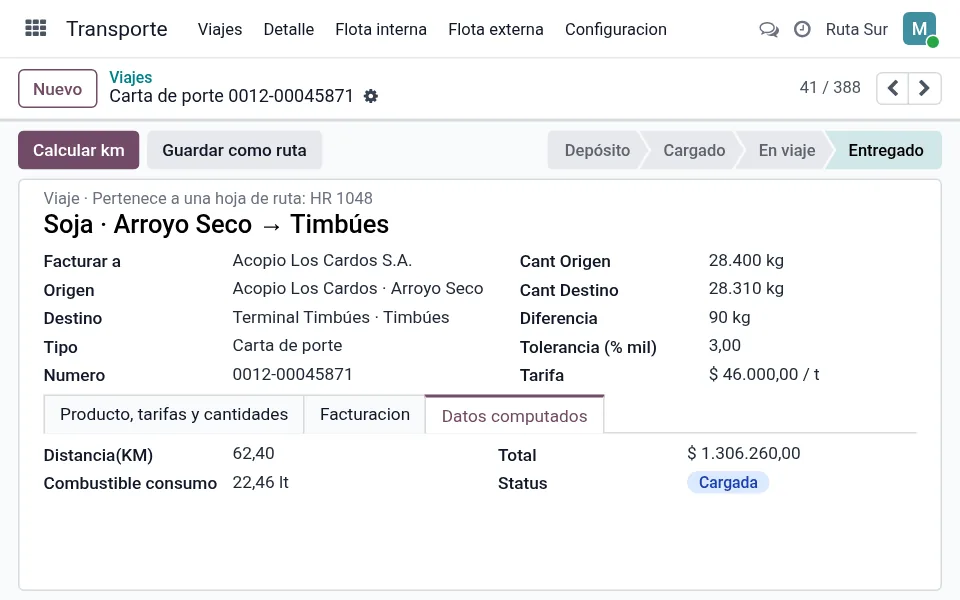The height and width of the screenshot is (600, 960).
Task: Open the activities clock icon
Action: (x=802, y=29)
